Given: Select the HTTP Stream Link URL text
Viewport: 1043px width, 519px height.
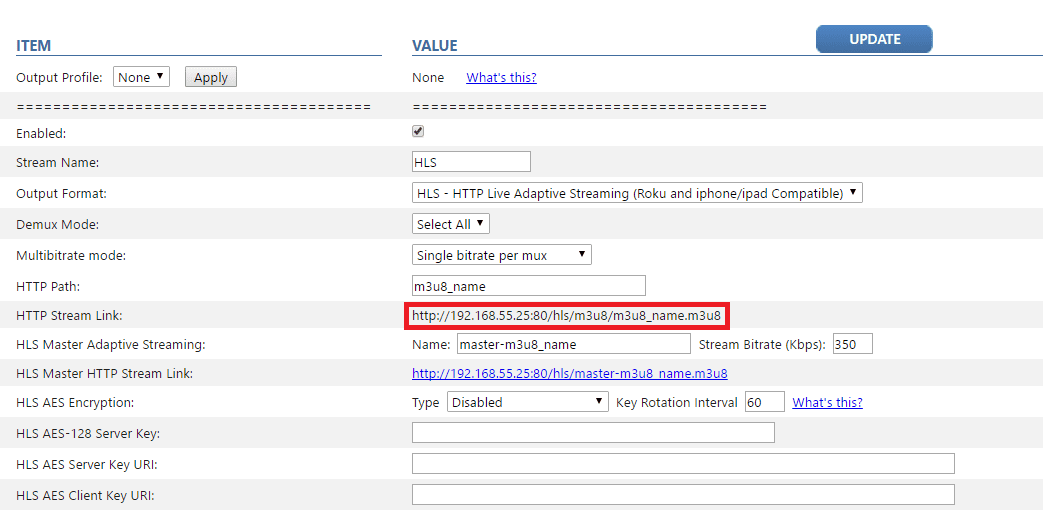Looking at the screenshot, I should point(566,316).
